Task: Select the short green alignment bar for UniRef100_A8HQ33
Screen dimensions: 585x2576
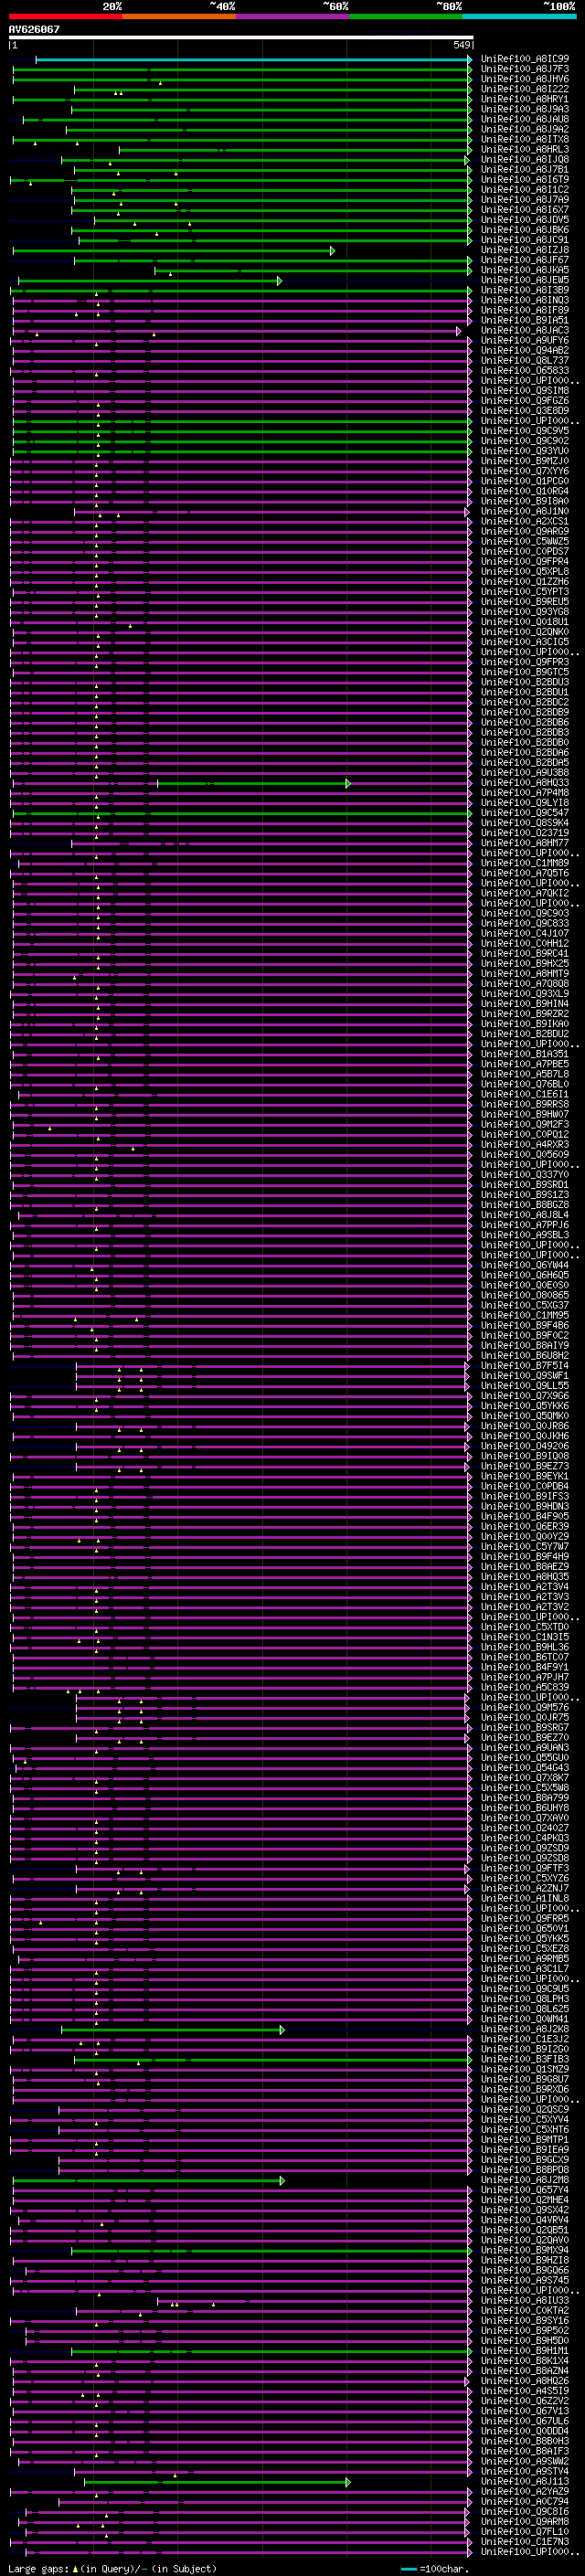Action: coord(253,784)
